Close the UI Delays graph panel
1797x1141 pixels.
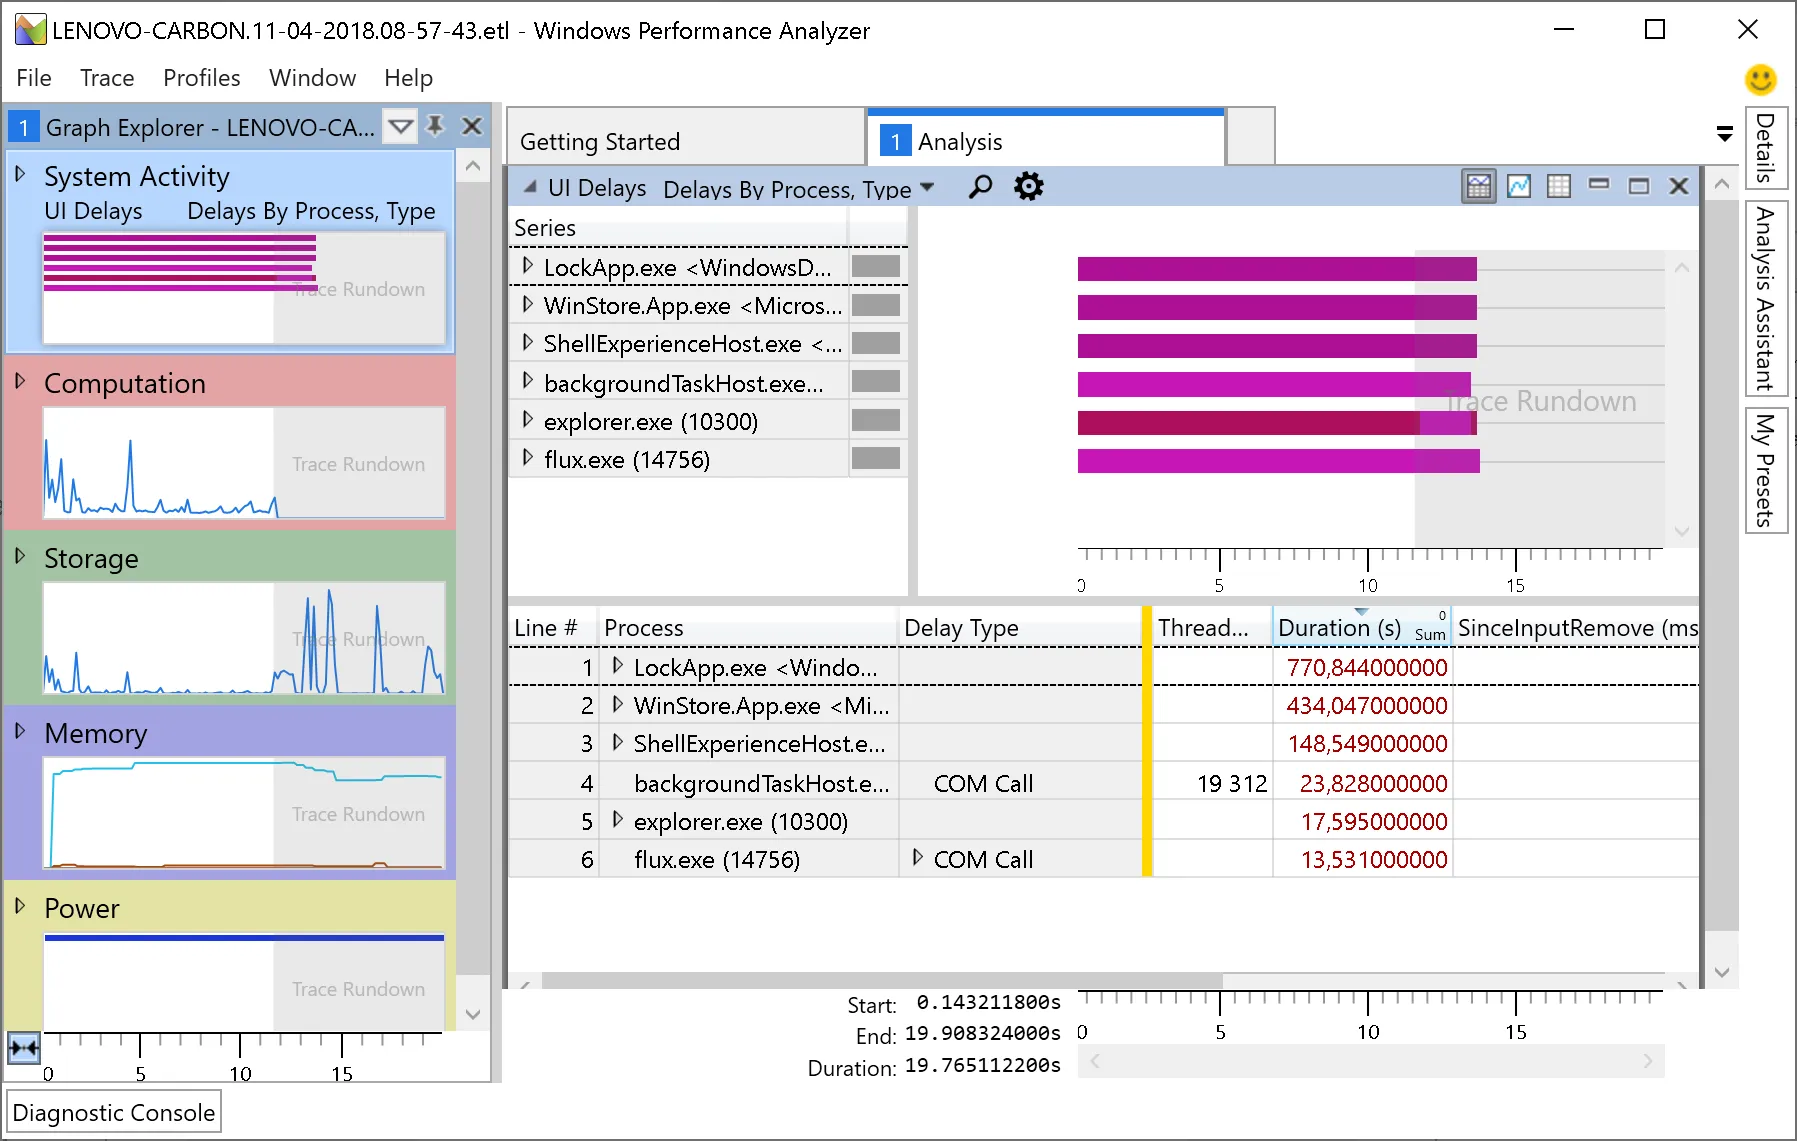click(x=1679, y=187)
